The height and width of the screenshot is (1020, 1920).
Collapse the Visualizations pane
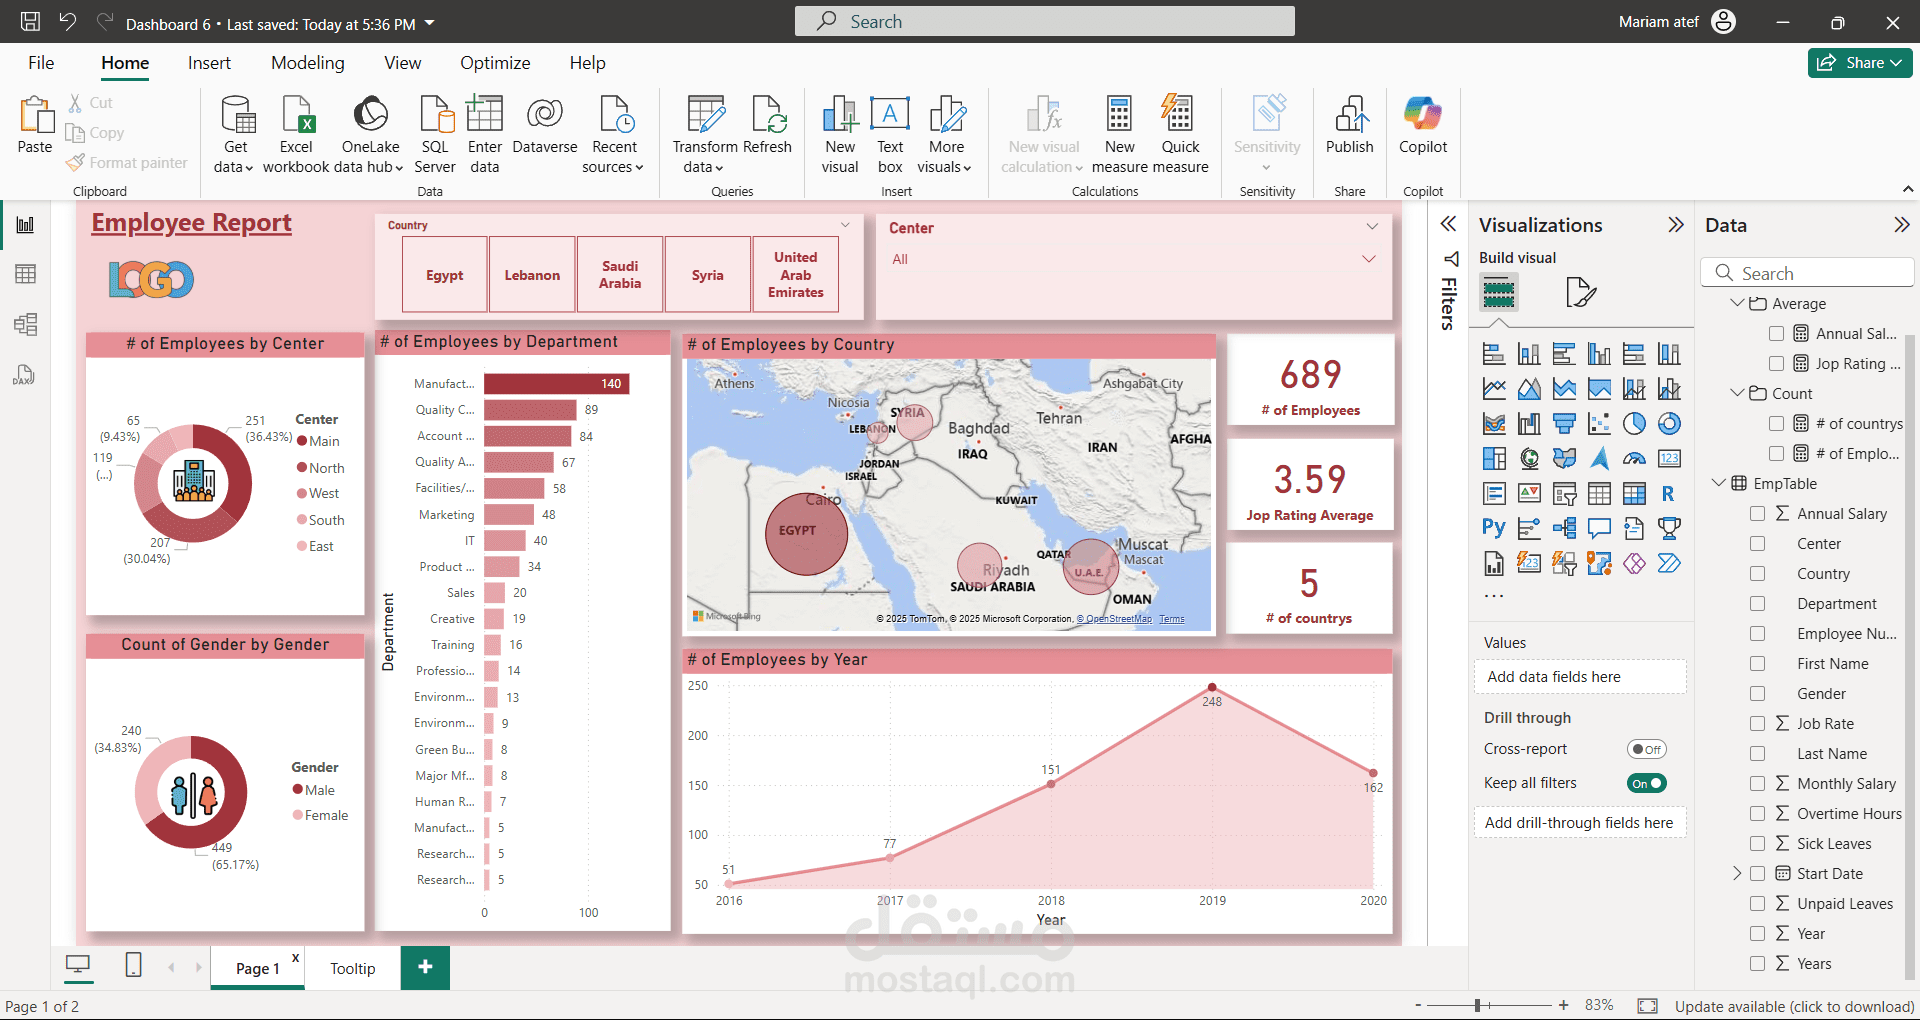tap(1676, 225)
